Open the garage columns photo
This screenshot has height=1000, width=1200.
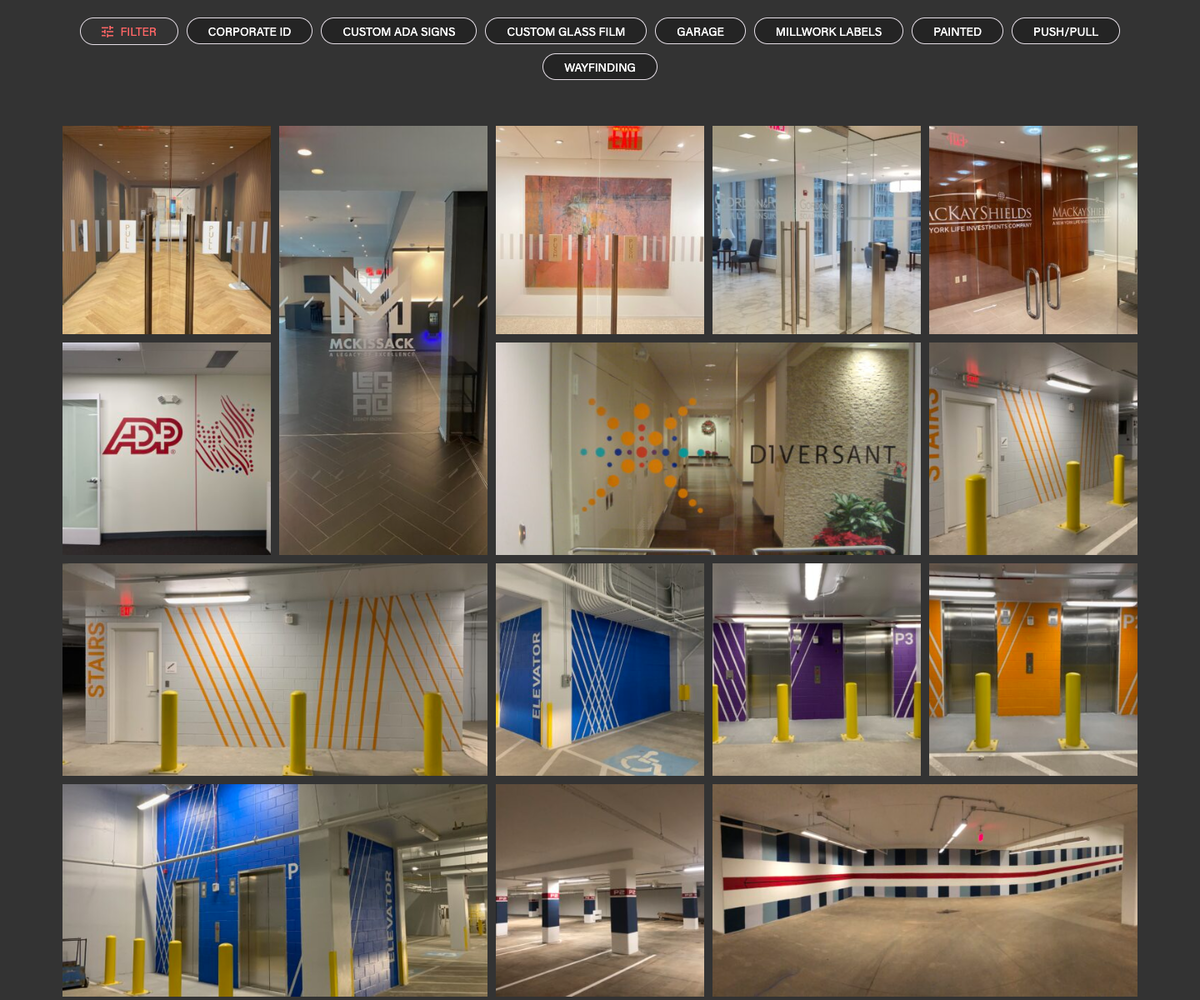(x=600, y=890)
